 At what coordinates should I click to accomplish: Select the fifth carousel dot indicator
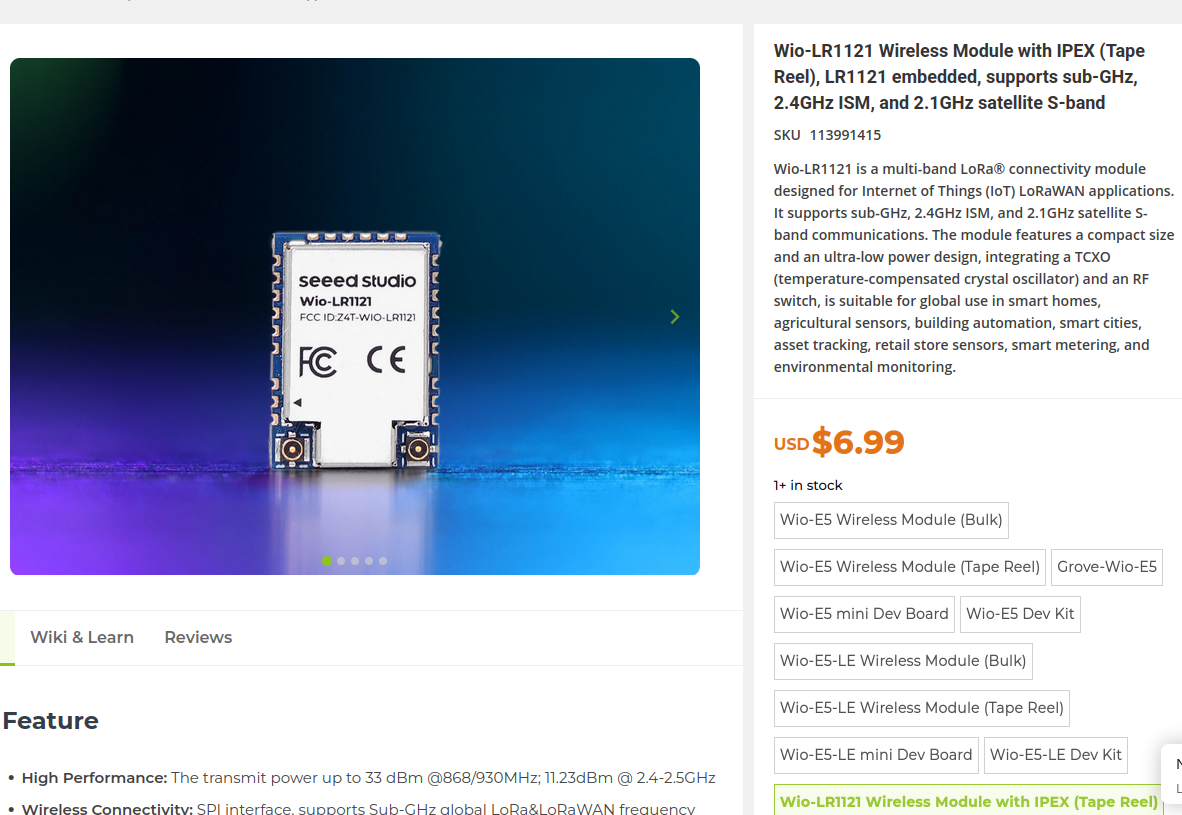(383, 561)
